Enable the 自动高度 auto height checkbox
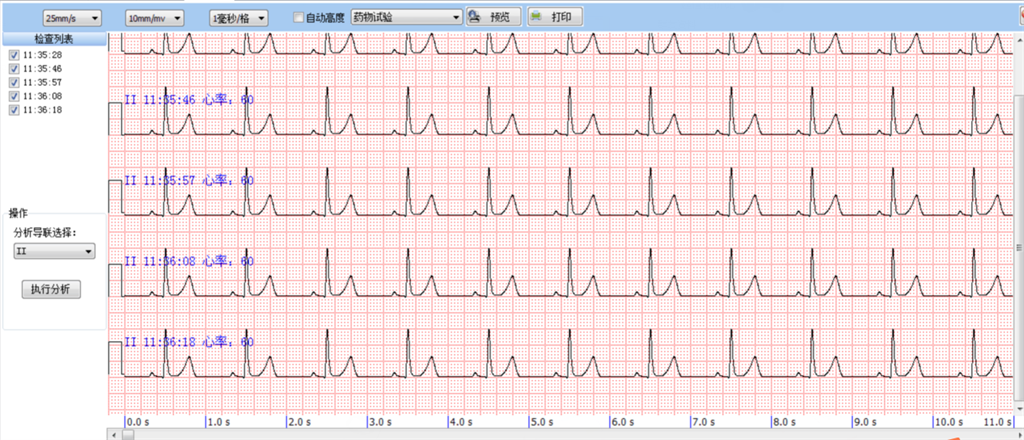The height and width of the screenshot is (440, 1024). pos(299,18)
